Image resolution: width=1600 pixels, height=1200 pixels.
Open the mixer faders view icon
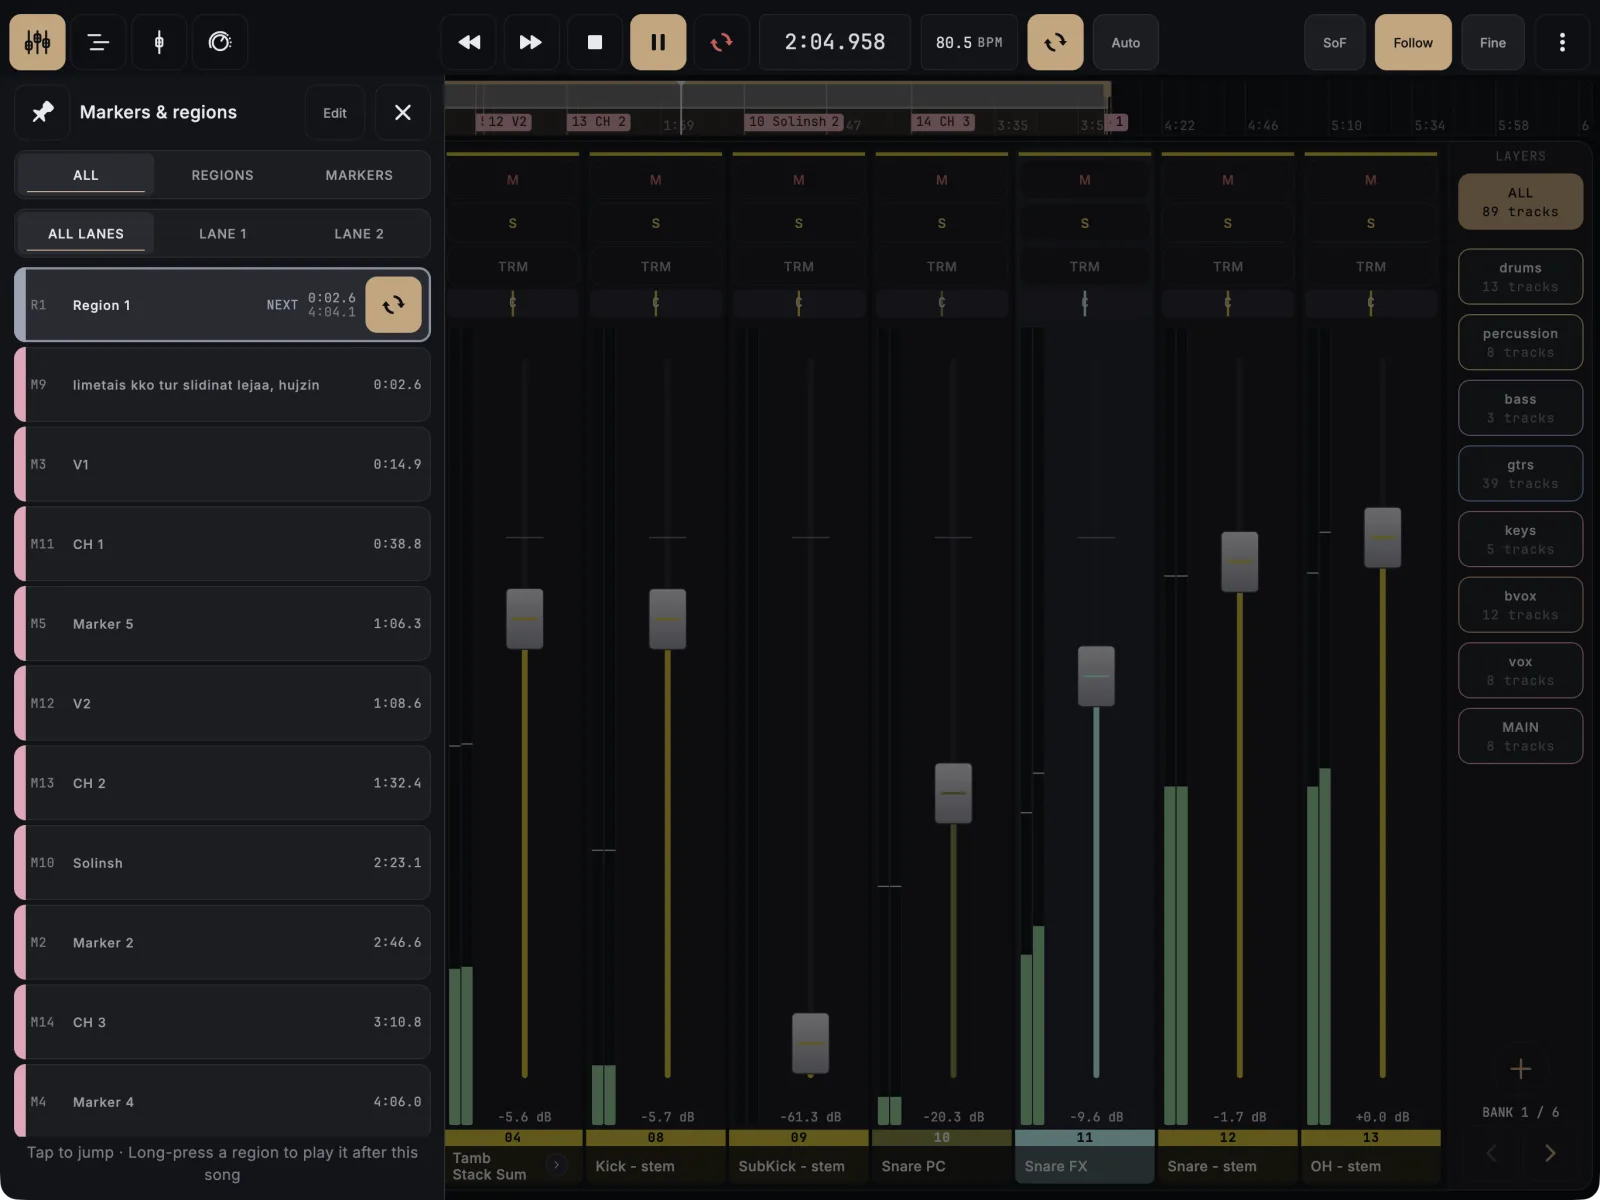[38, 42]
